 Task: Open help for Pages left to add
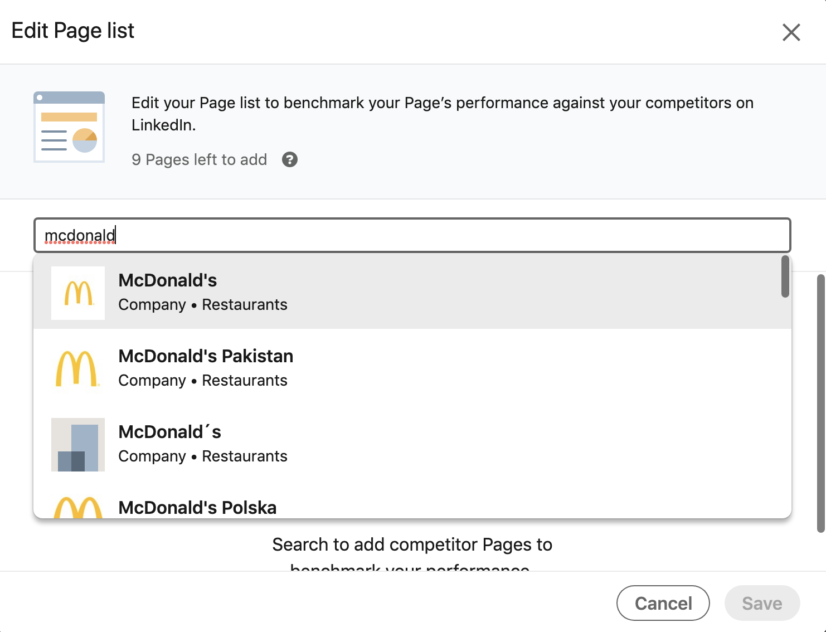[290, 160]
